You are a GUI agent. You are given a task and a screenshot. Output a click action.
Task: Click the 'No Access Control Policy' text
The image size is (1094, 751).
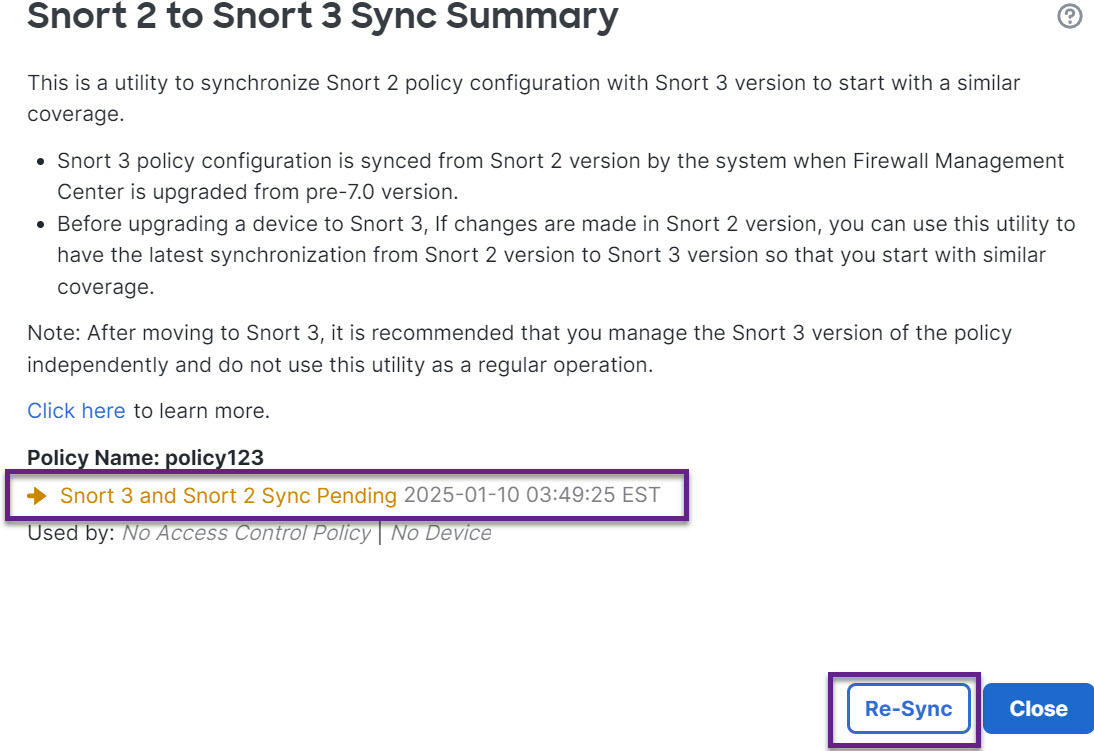(x=246, y=533)
